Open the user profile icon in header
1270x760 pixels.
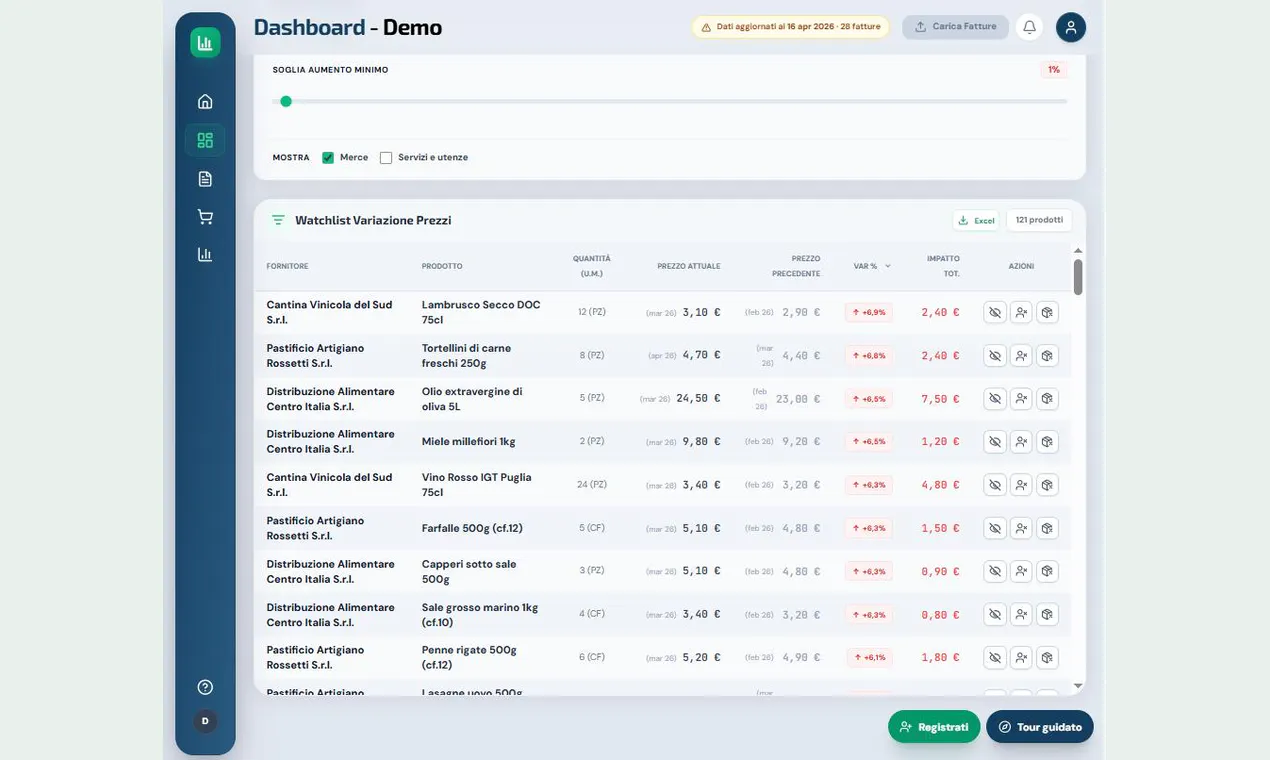tap(1071, 27)
